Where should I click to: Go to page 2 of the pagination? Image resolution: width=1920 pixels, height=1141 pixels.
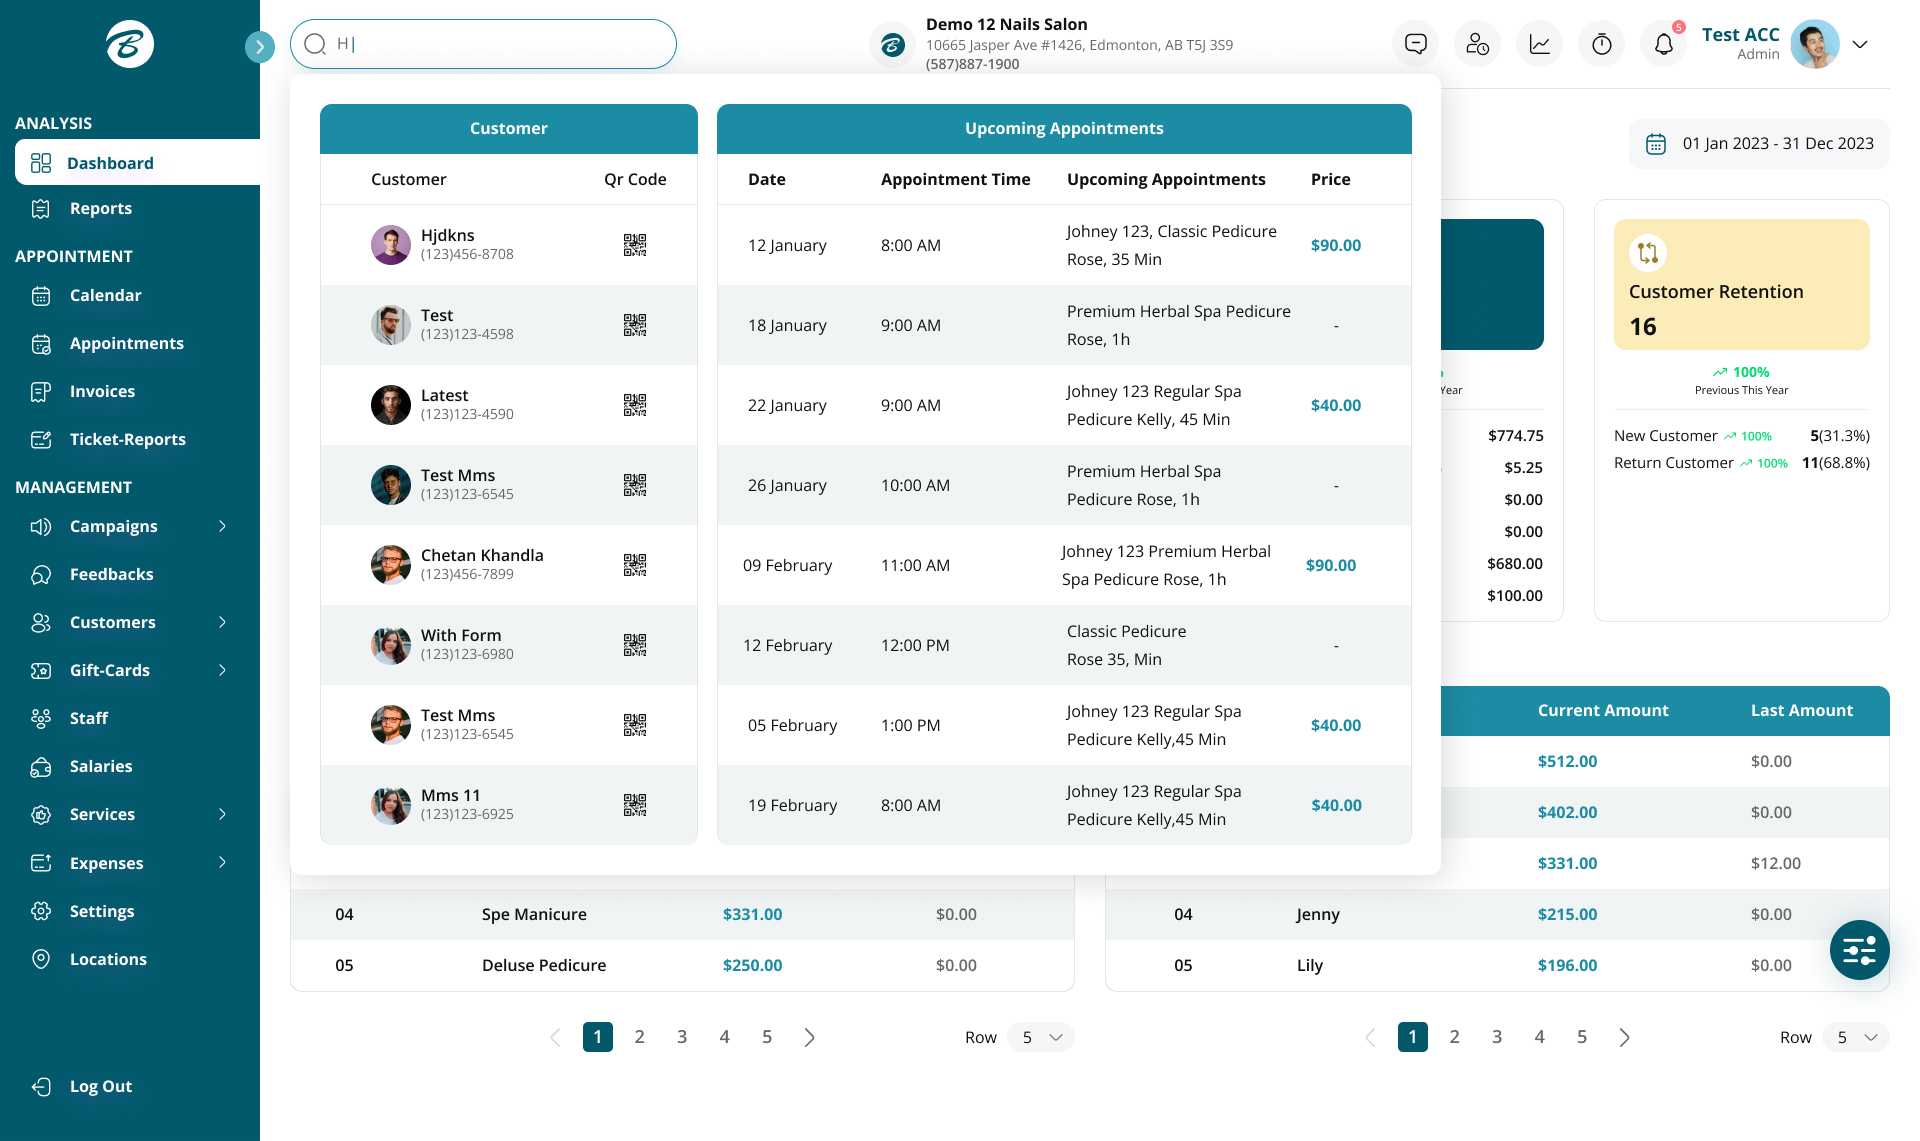click(640, 1037)
